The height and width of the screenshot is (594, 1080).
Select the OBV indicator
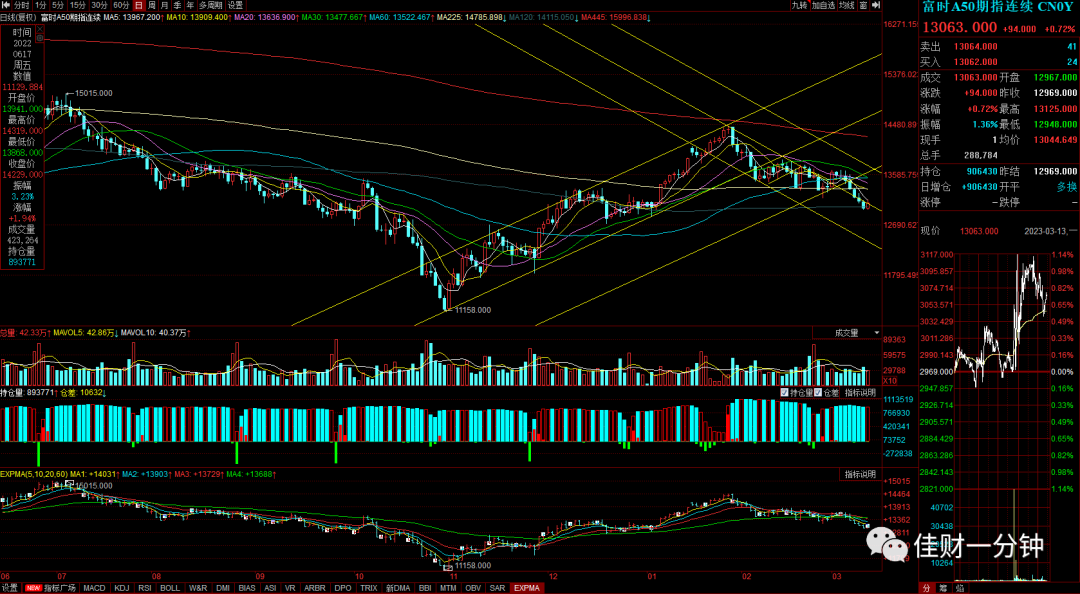pos(472,588)
